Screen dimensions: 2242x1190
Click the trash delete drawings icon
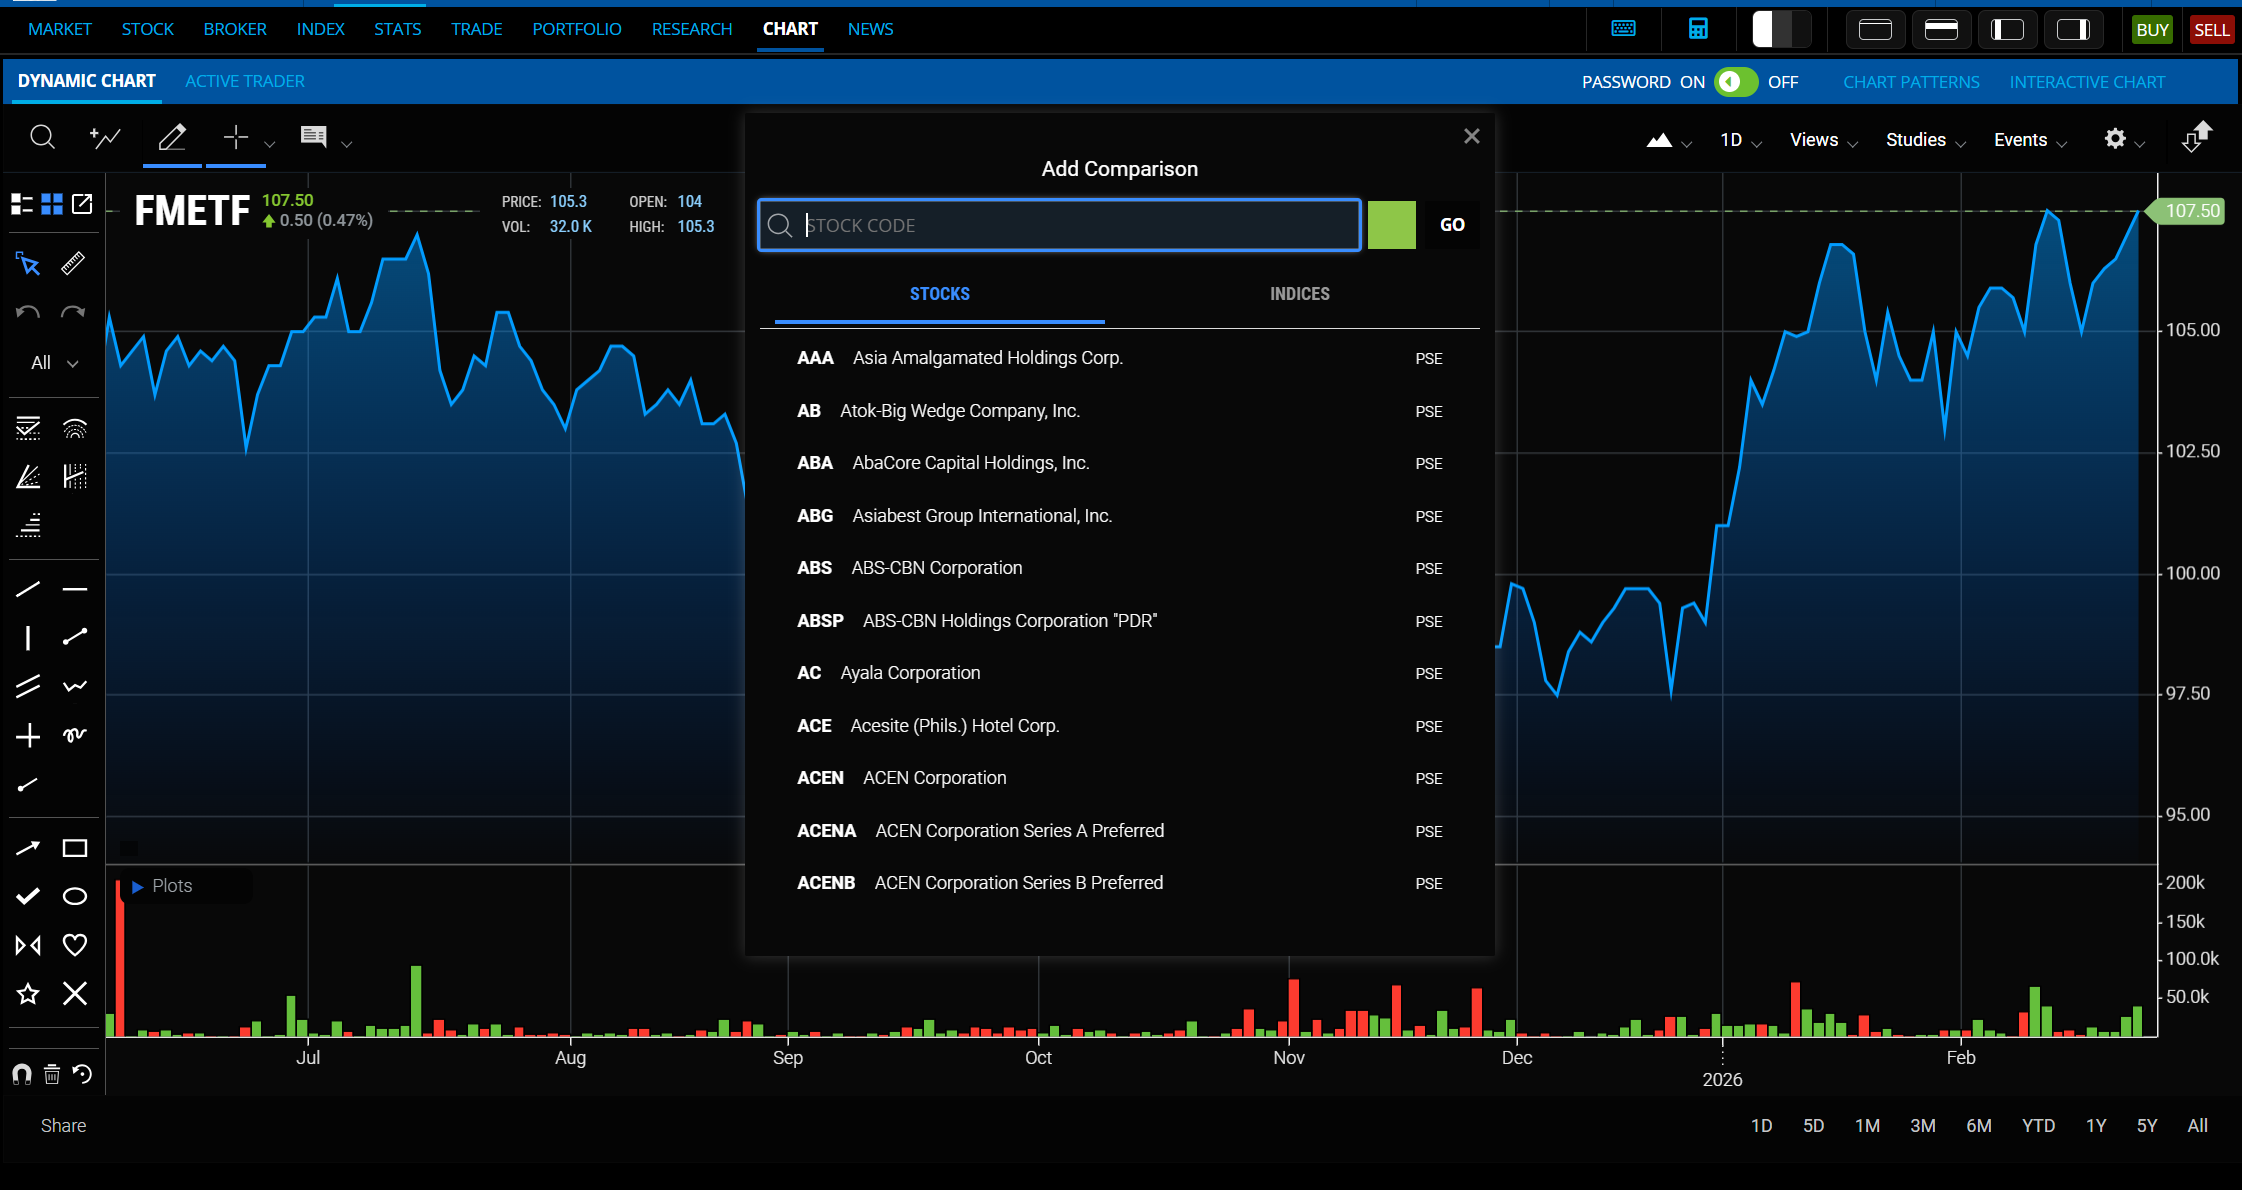tap(52, 1074)
